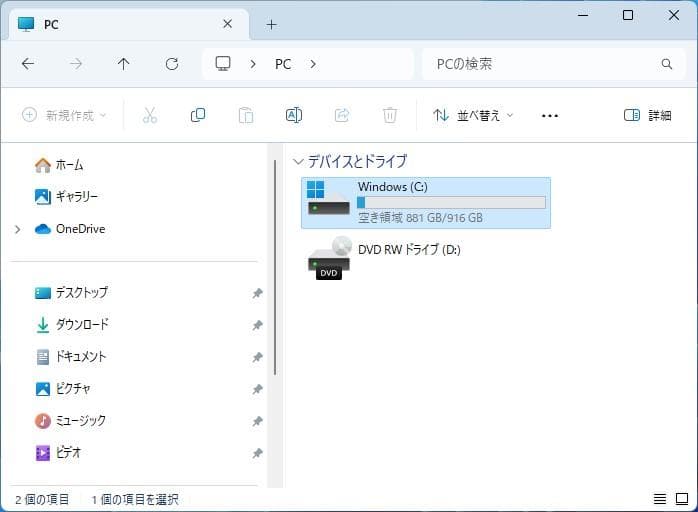Toggle the 詳細 details pane

pyautogui.click(x=648, y=115)
